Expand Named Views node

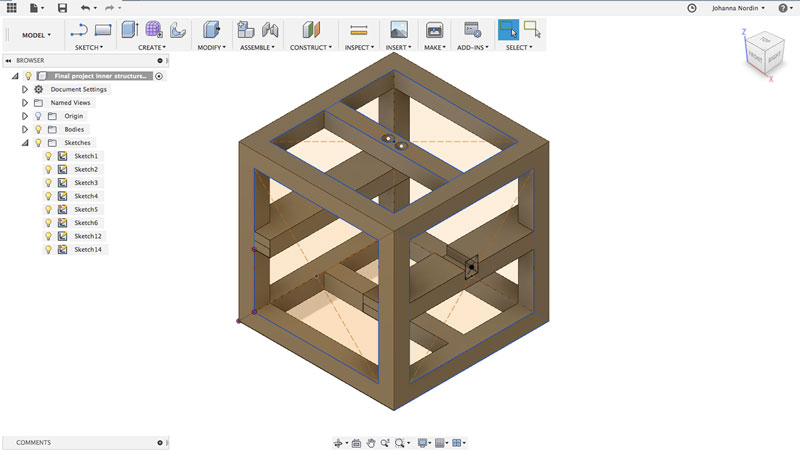click(x=24, y=103)
